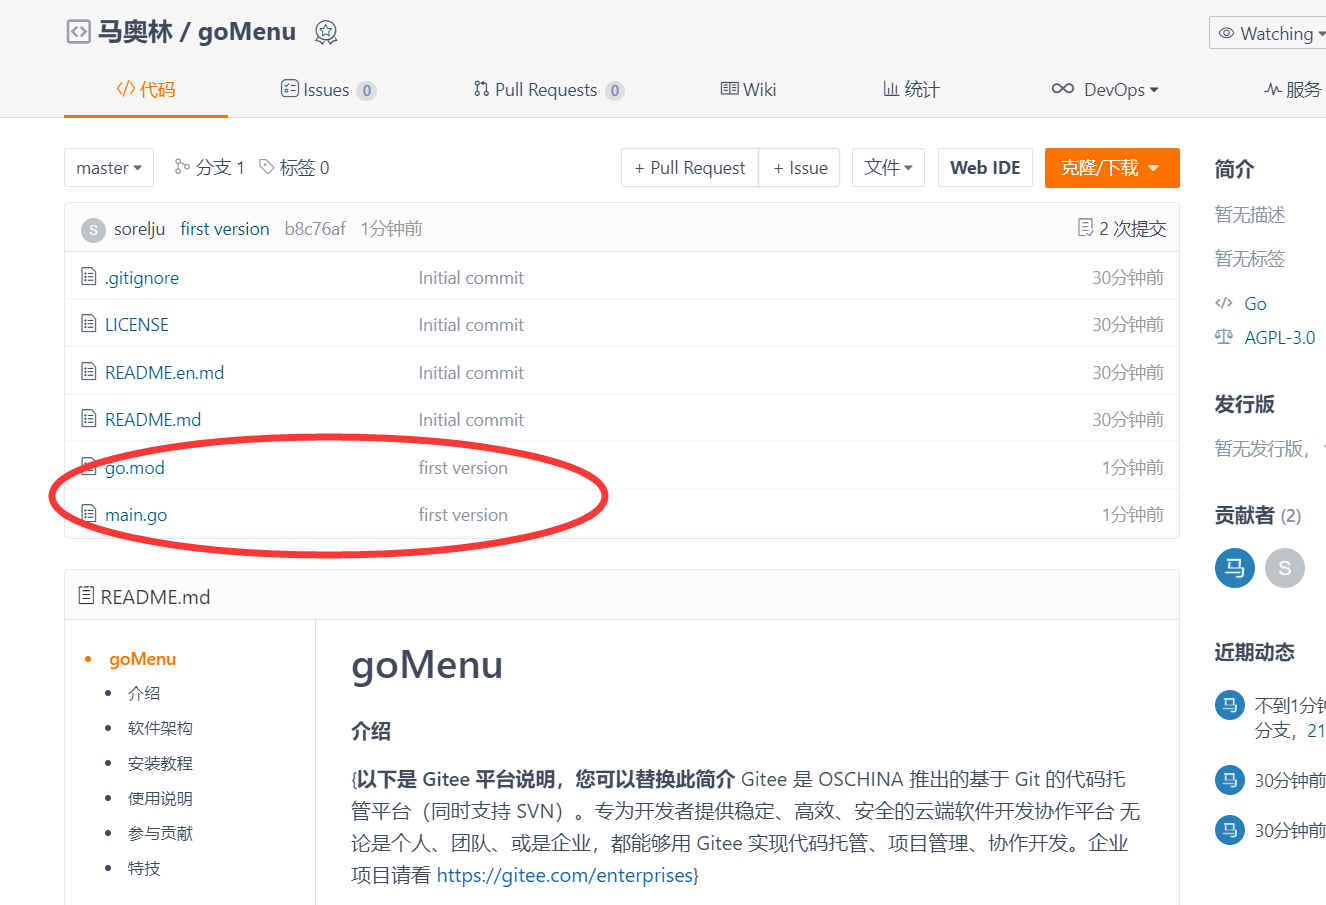
Task: Open the README.md file in the list
Action: click(153, 420)
